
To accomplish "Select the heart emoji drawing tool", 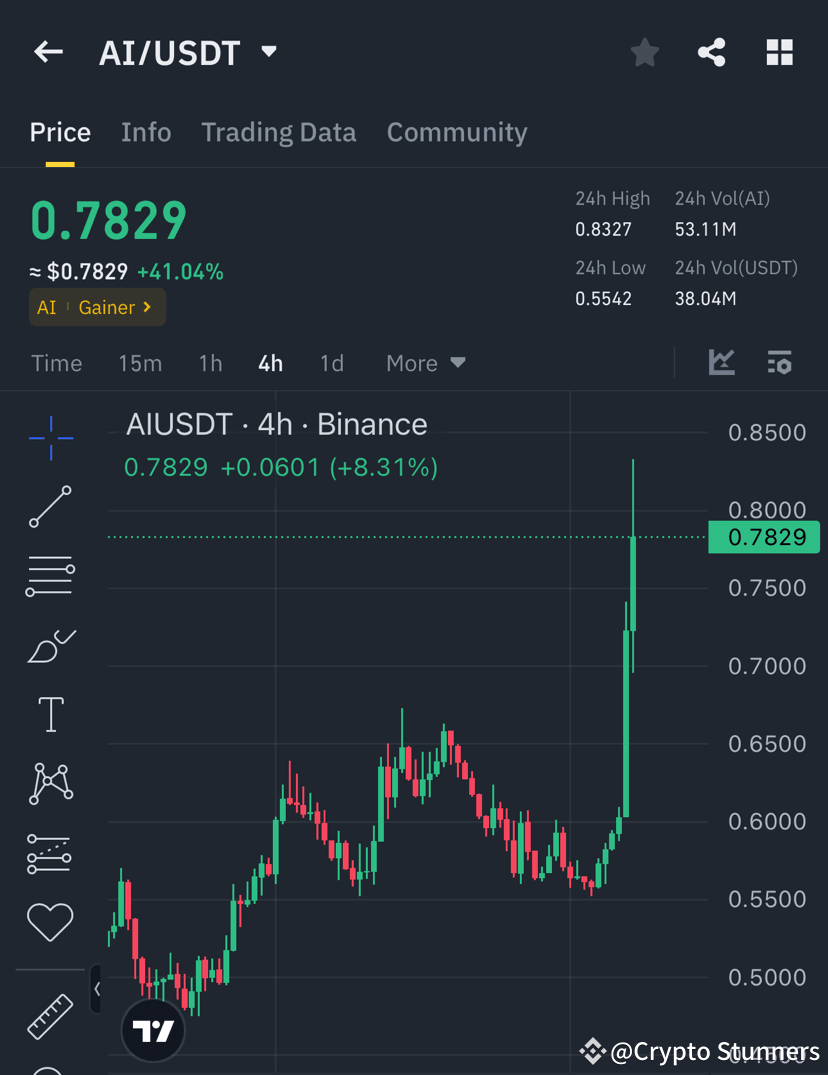I will (50, 922).
